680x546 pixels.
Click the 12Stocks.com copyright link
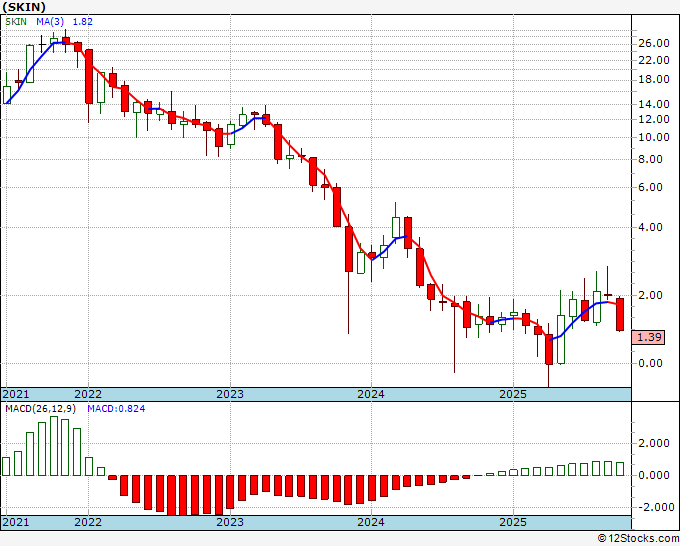point(638,538)
